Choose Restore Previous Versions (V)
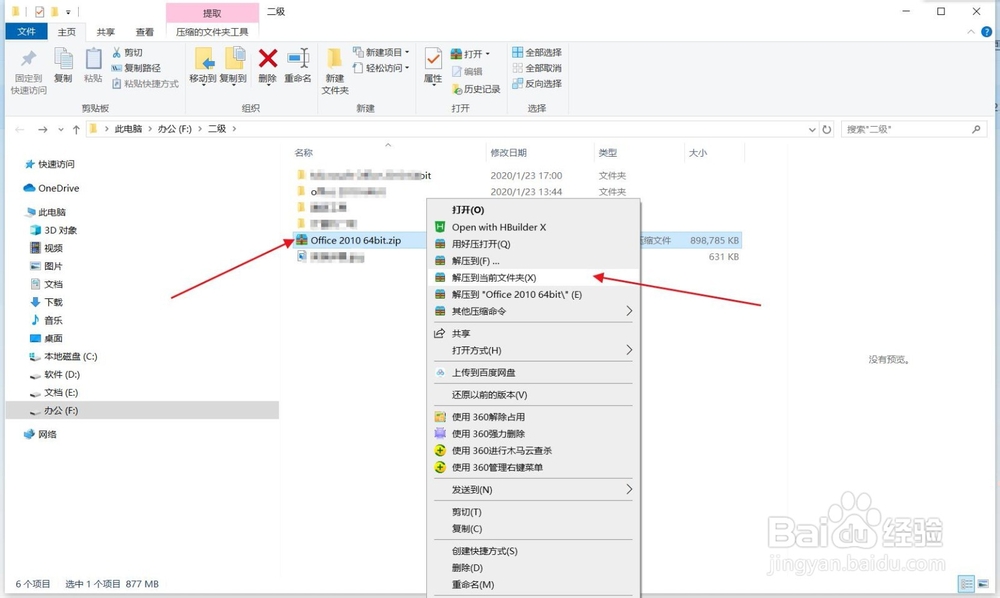1000x598 pixels. coord(533,395)
